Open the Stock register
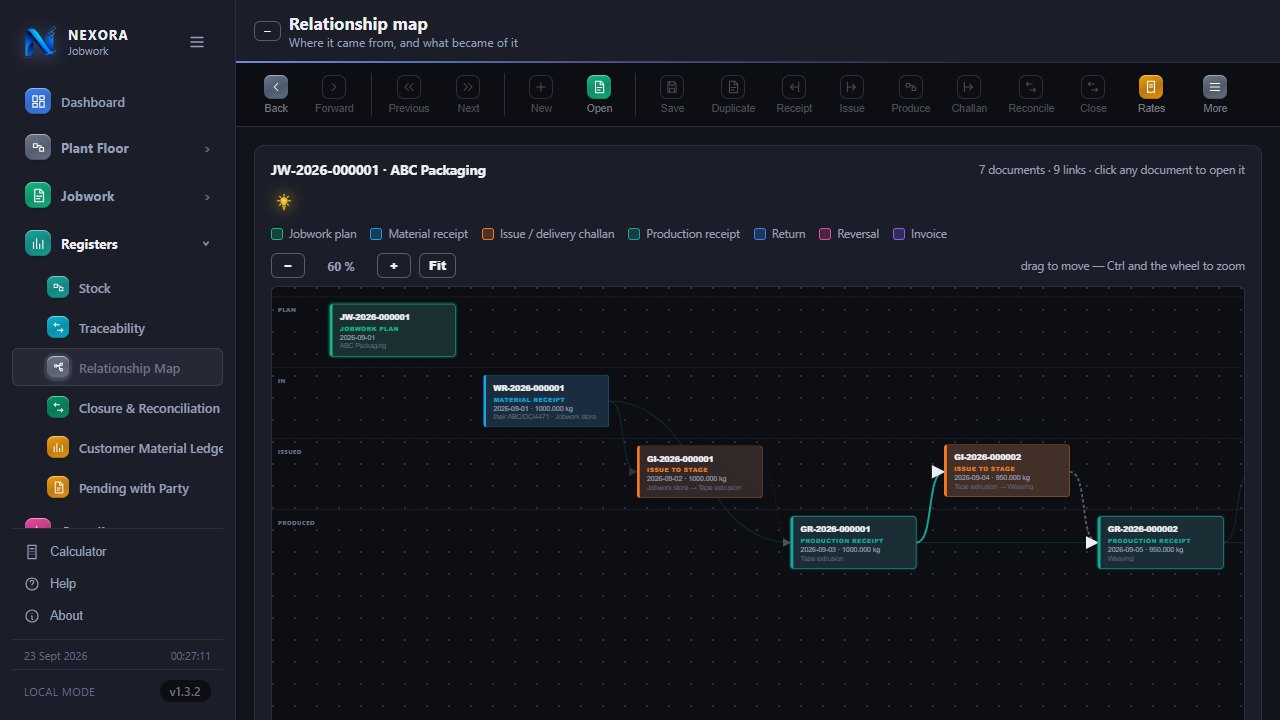This screenshot has width=1280, height=720. pyautogui.click(x=117, y=288)
